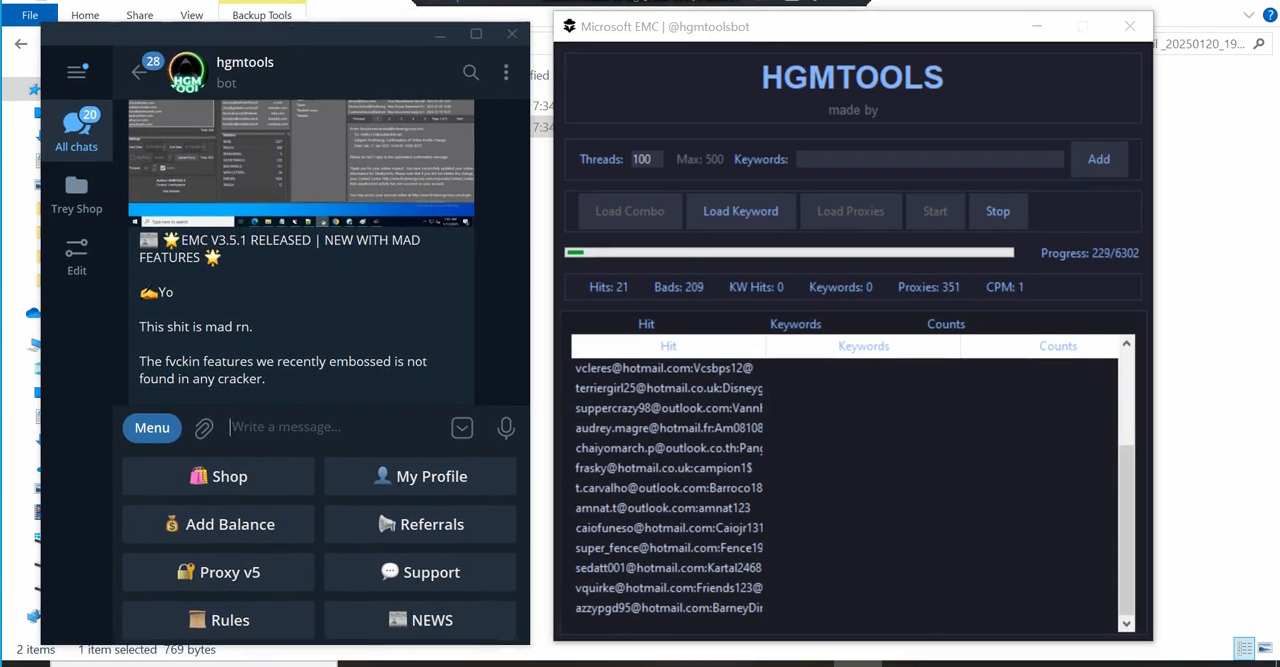The width and height of the screenshot is (1280, 667).
Task: Navigate back in File Explorer
Action: [21, 44]
